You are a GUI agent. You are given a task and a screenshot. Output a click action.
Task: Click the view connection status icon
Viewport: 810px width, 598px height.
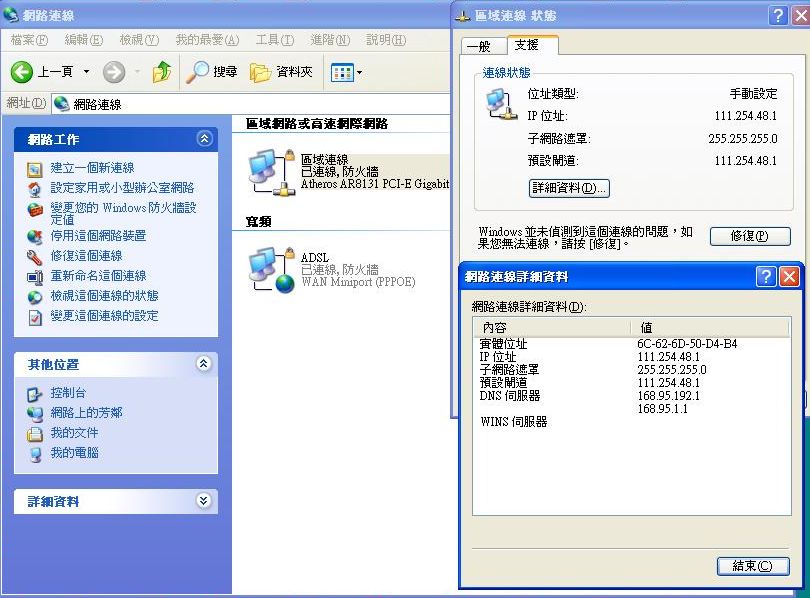(35, 297)
